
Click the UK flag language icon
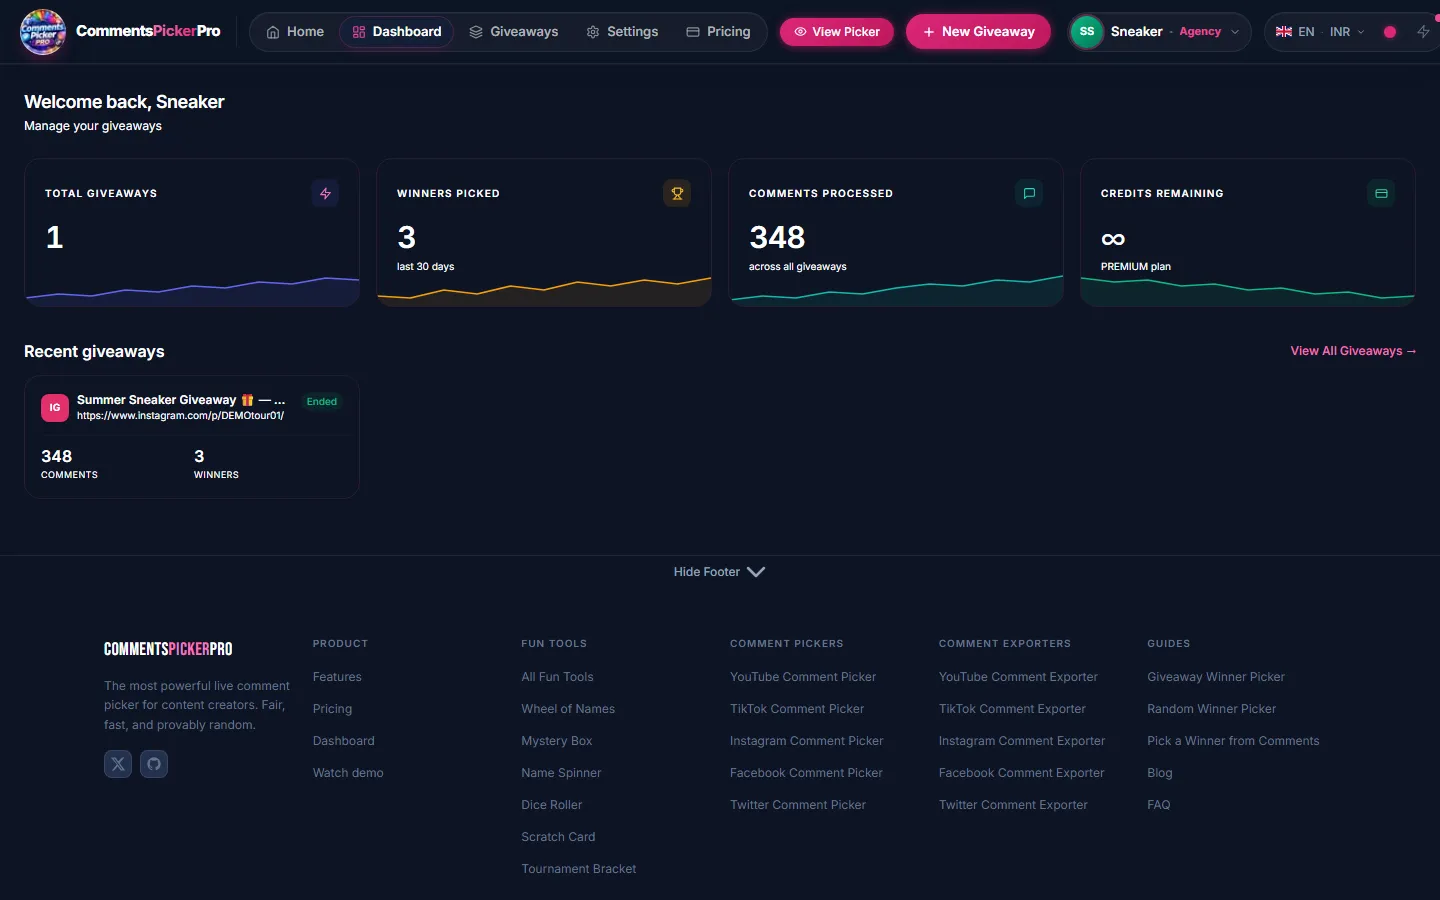[1284, 31]
